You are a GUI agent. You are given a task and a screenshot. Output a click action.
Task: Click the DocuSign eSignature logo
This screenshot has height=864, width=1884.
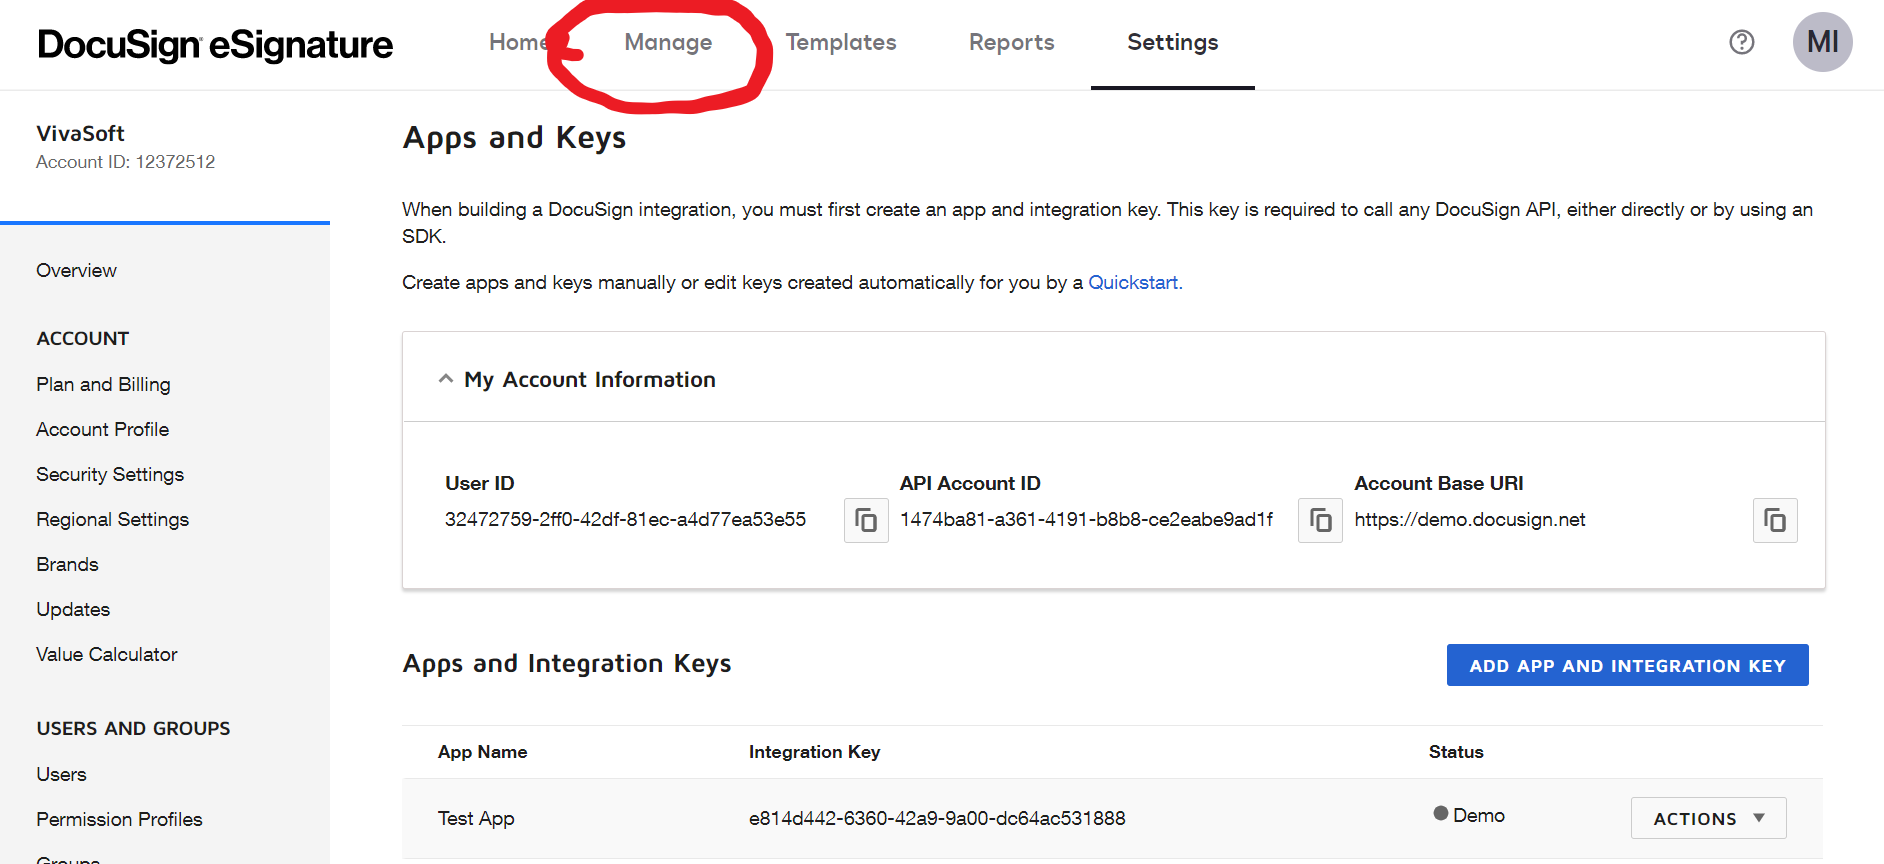215,44
